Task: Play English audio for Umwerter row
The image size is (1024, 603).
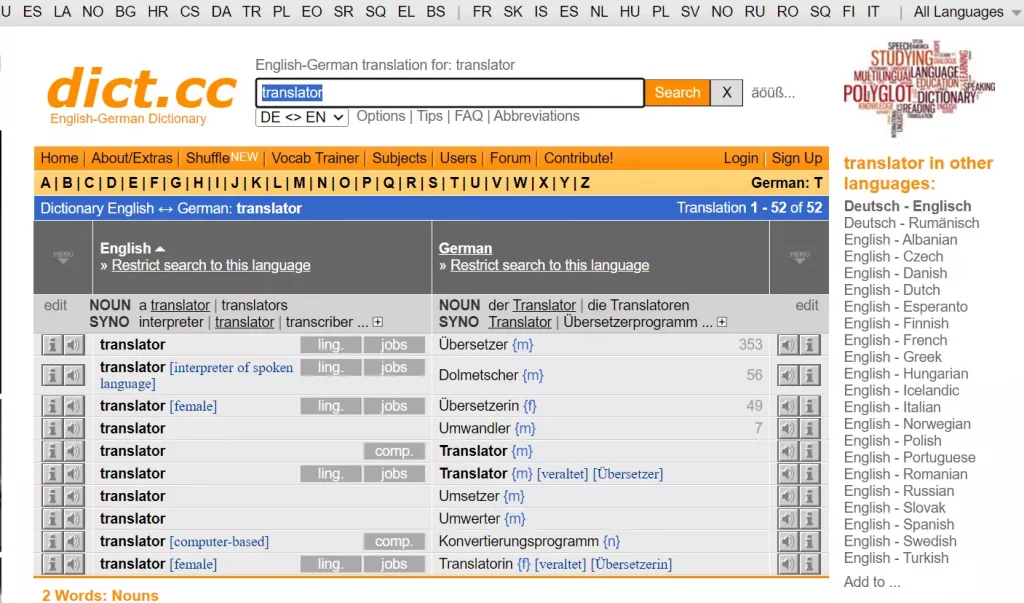Action: tap(74, 519)
